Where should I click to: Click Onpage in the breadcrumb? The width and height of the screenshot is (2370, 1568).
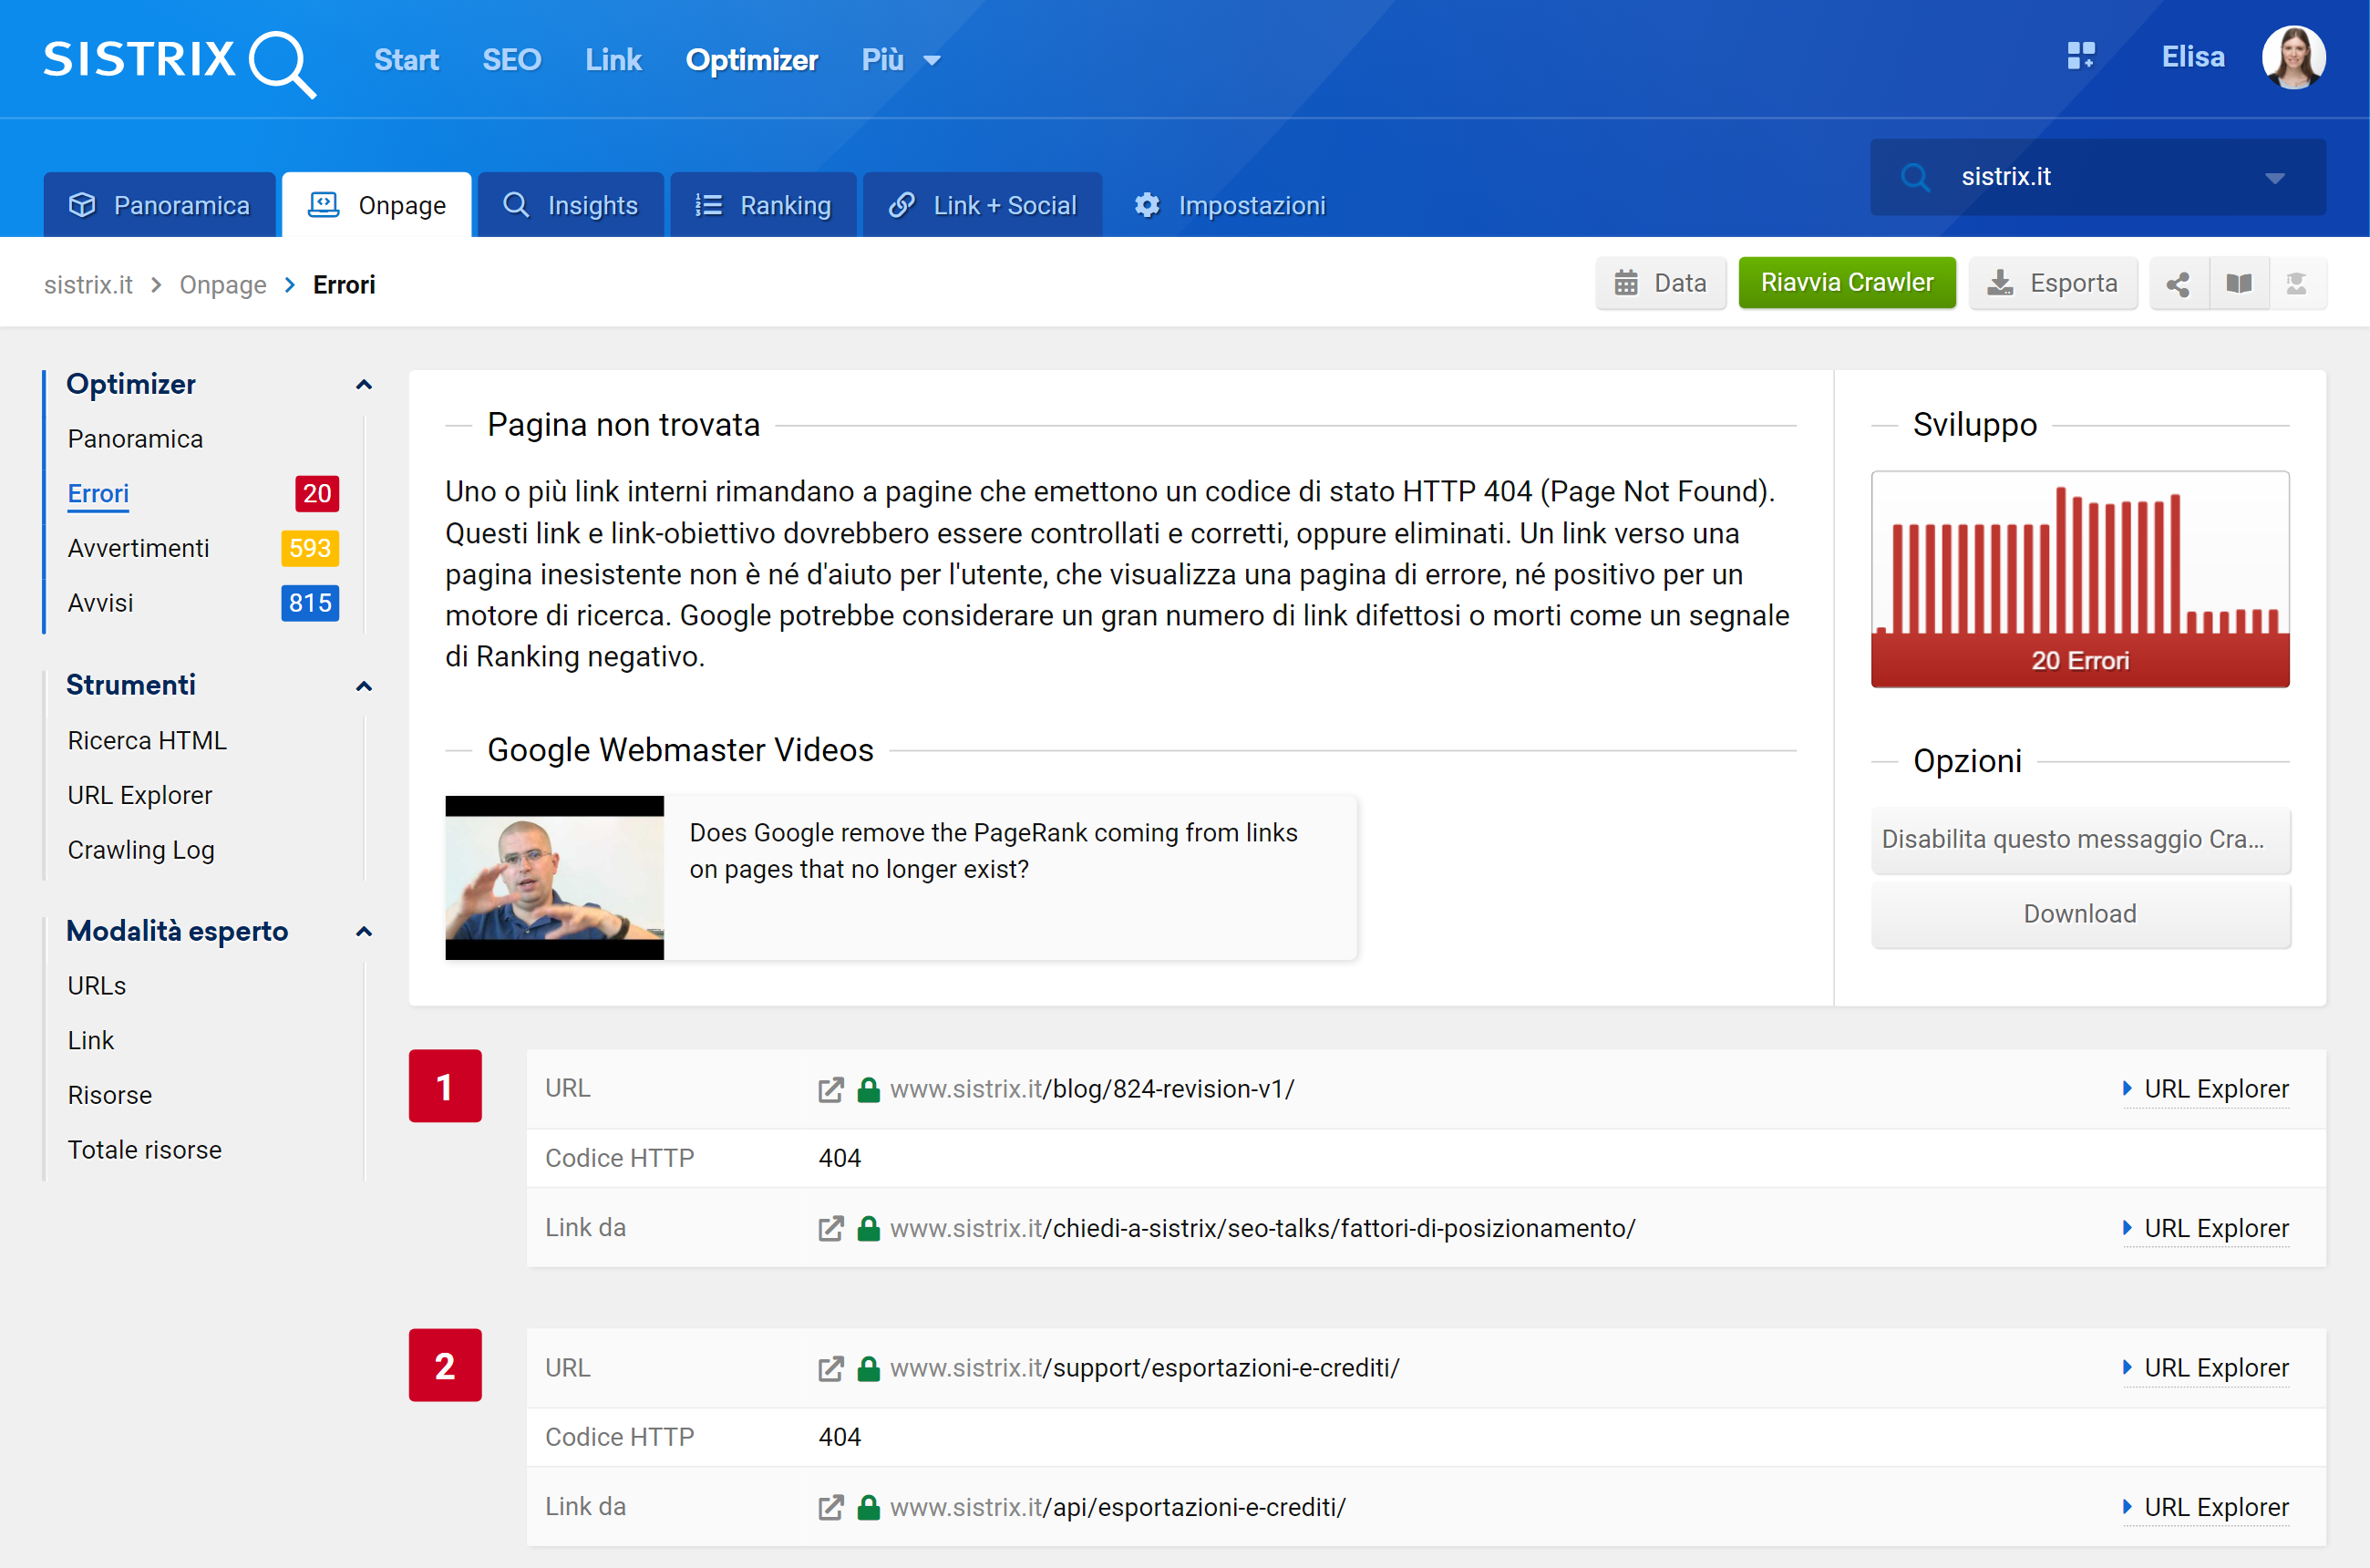point(223,285)
